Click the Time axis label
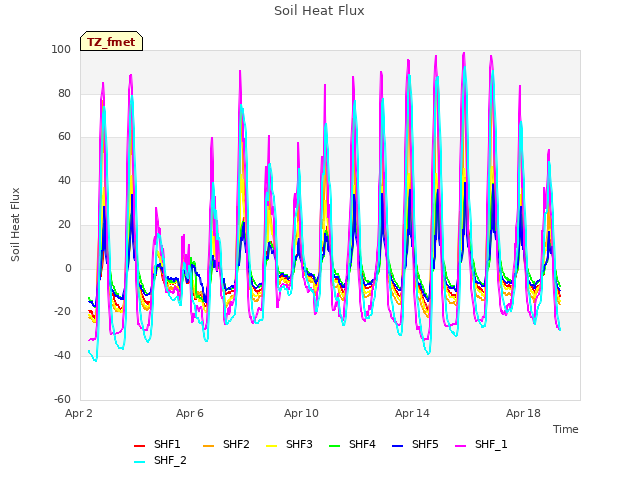Image resolution: width=640 pixels, height=480 pixels. coord(566,429)
